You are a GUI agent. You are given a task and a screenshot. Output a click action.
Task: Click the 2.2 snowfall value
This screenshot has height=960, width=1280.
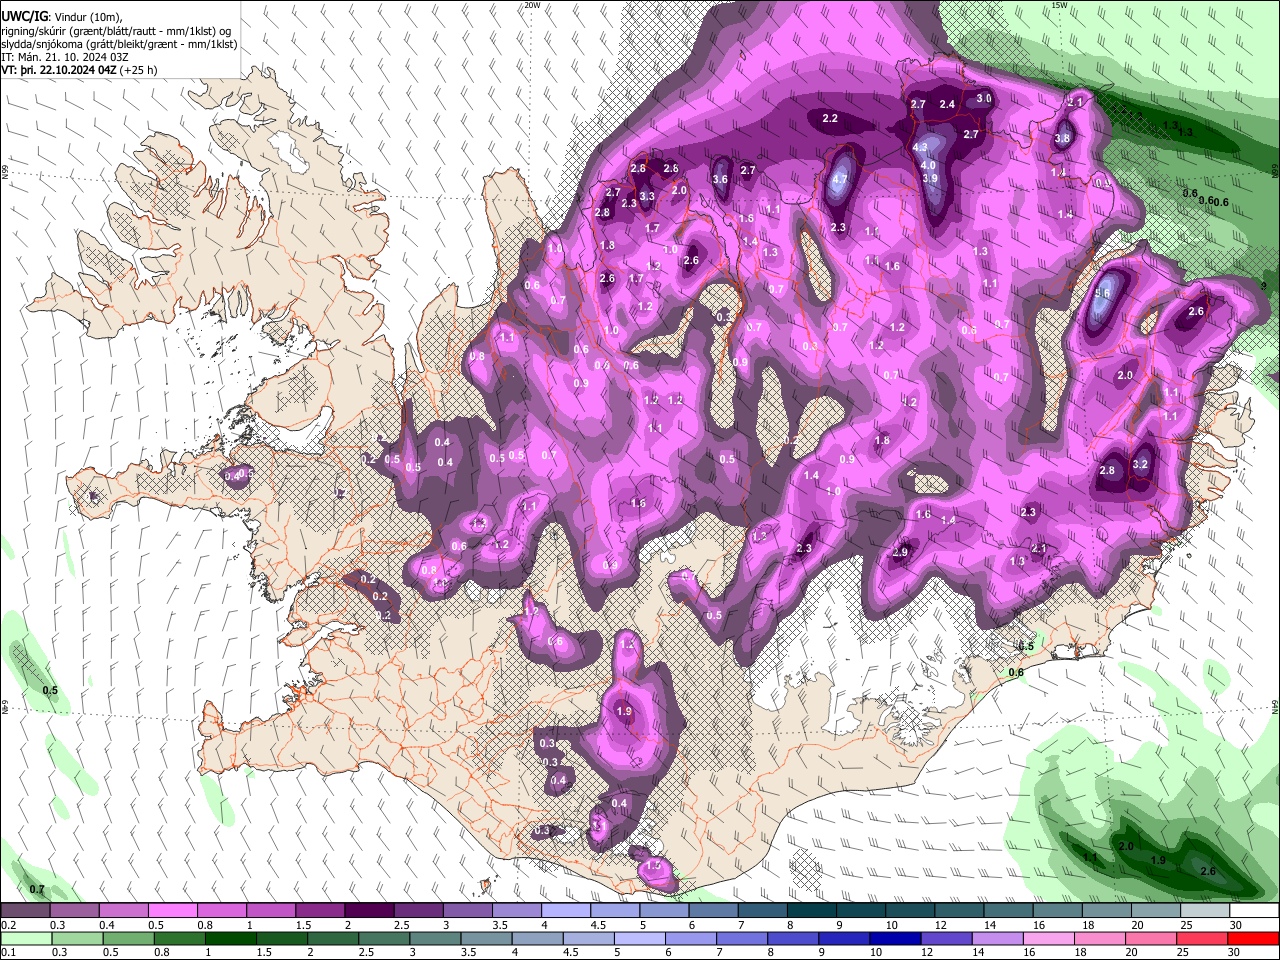tap(830, 119)
